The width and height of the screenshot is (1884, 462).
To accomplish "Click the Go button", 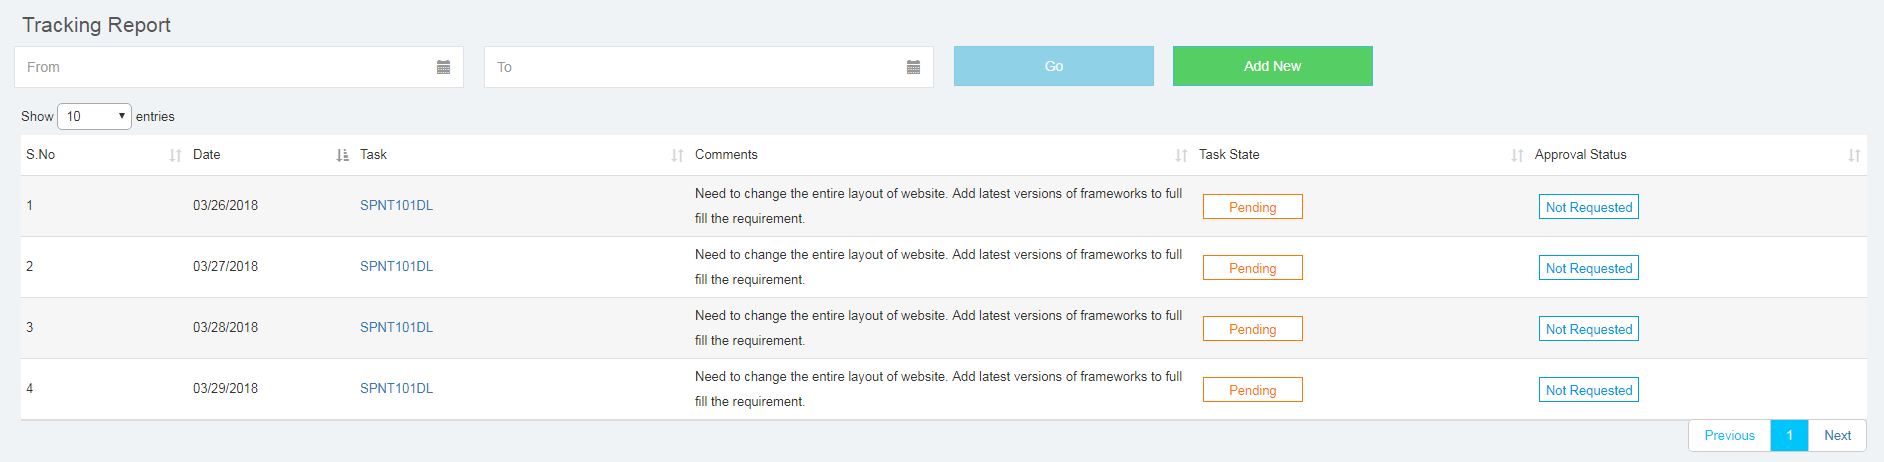I will click(x=1053, y=66).
